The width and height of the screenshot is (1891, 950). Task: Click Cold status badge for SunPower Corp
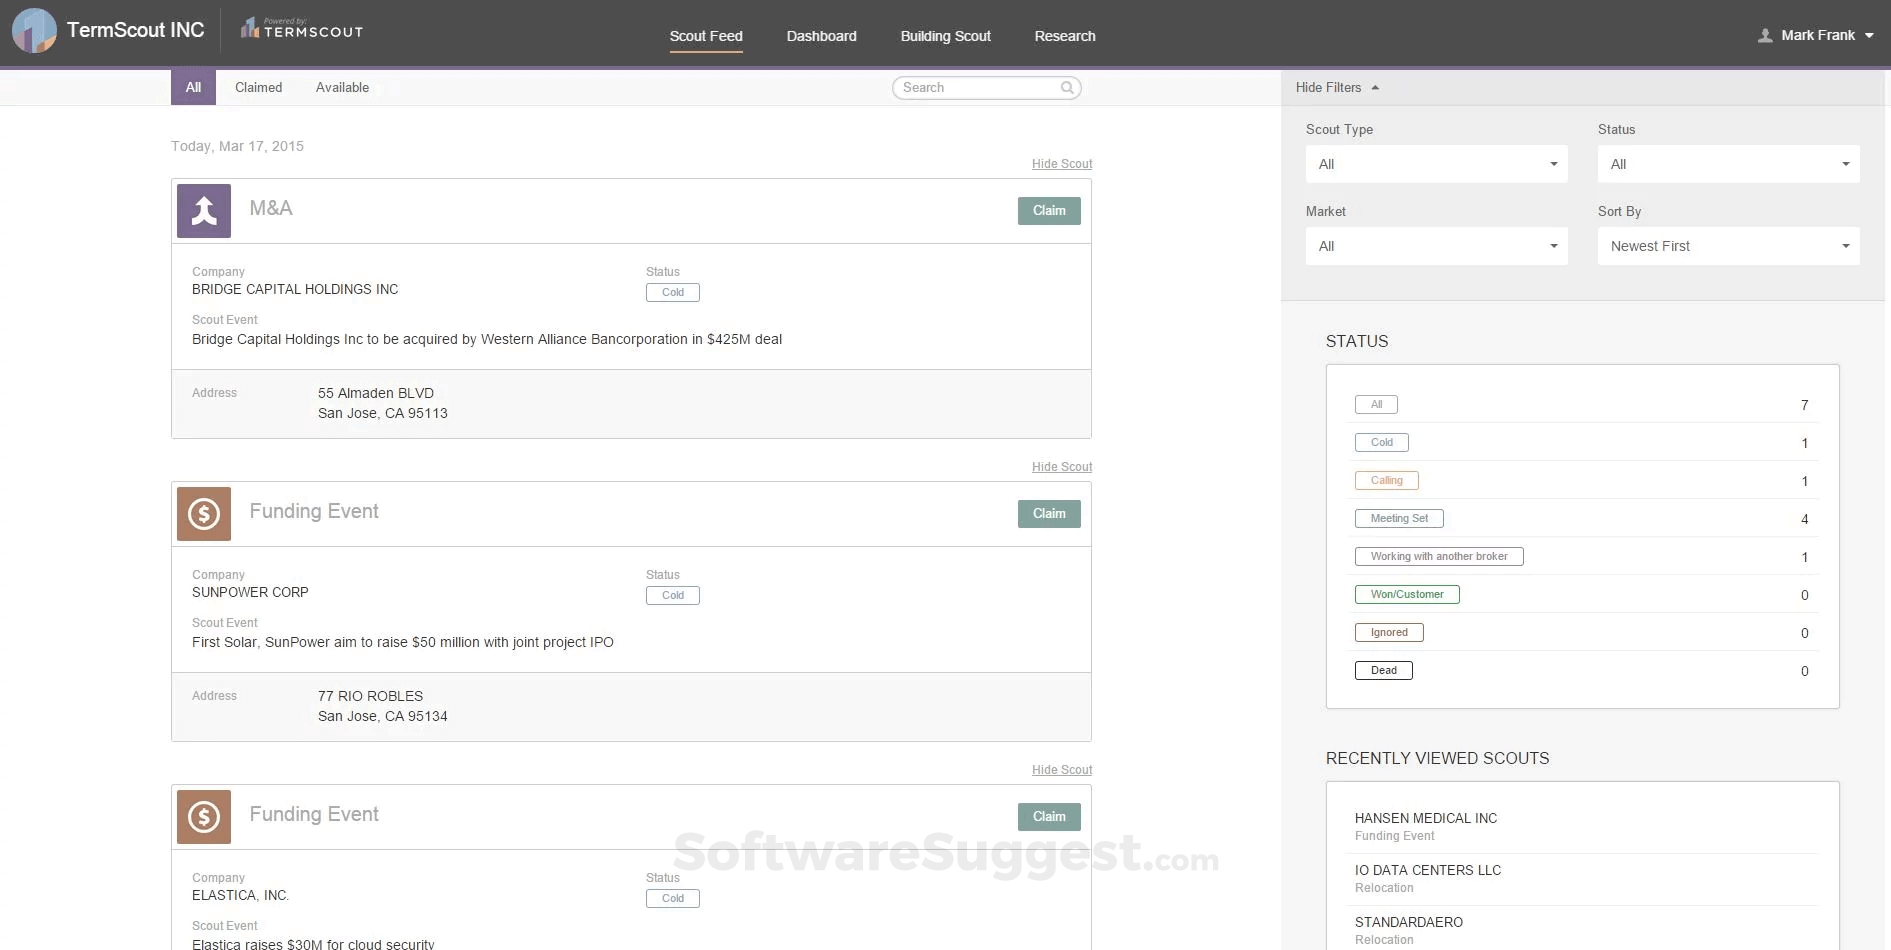tap(673, 596)
